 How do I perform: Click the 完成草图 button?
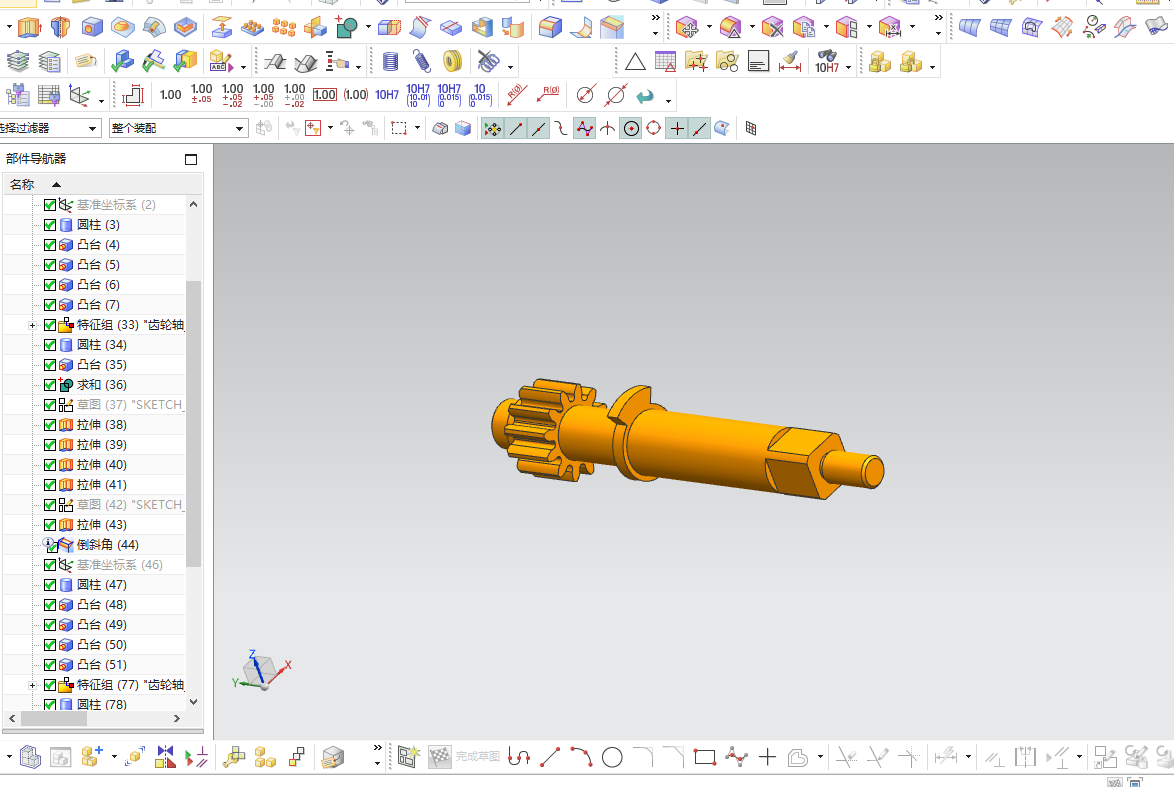pyautogui.click(x=477, y=757)
